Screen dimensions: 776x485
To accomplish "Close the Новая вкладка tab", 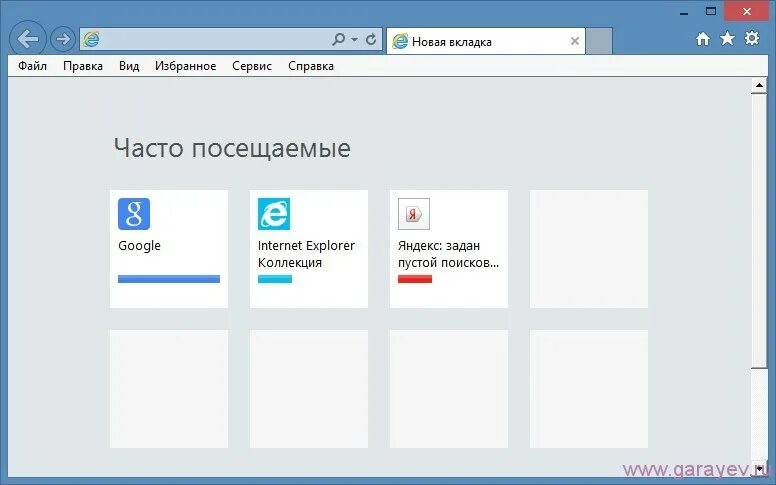I will [x=575, y=41].
